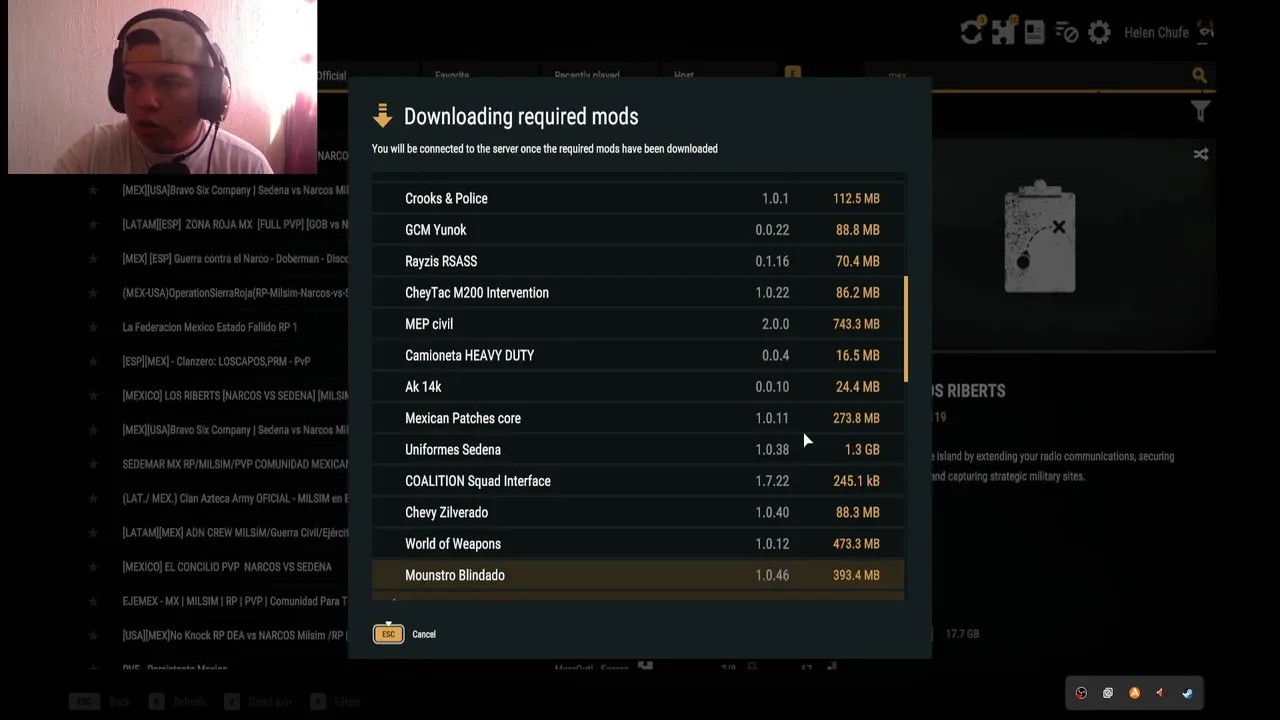Favorite the OperationSierraRoja server star
The width and height of the screenshot is (1280, 720).
click(x=93, y=293)
